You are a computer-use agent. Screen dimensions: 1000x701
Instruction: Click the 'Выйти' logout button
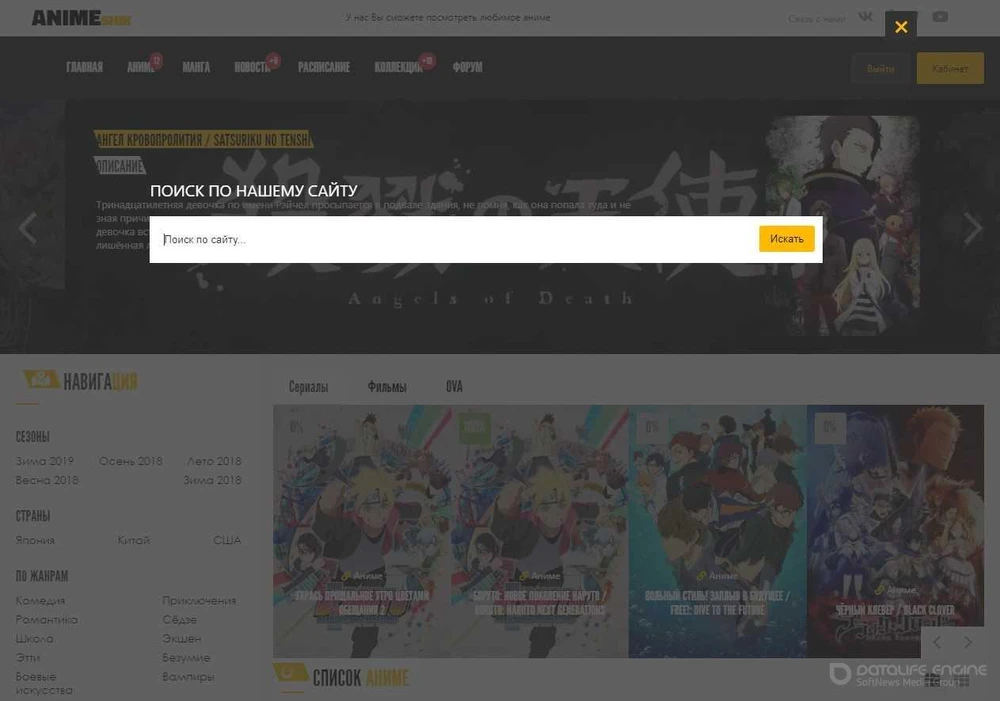pyautogui.click(x=880, y=68)
